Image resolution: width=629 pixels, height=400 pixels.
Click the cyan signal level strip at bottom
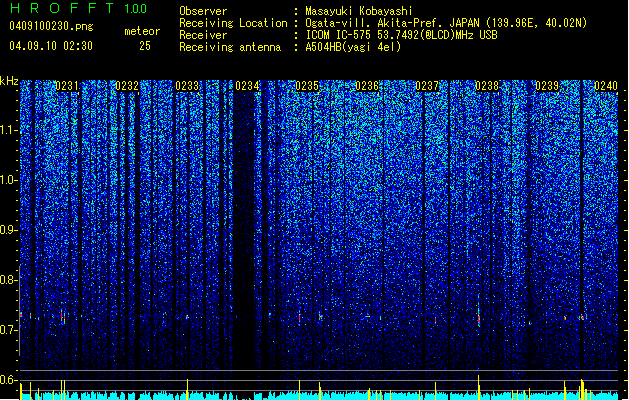(x=319, y=395)
